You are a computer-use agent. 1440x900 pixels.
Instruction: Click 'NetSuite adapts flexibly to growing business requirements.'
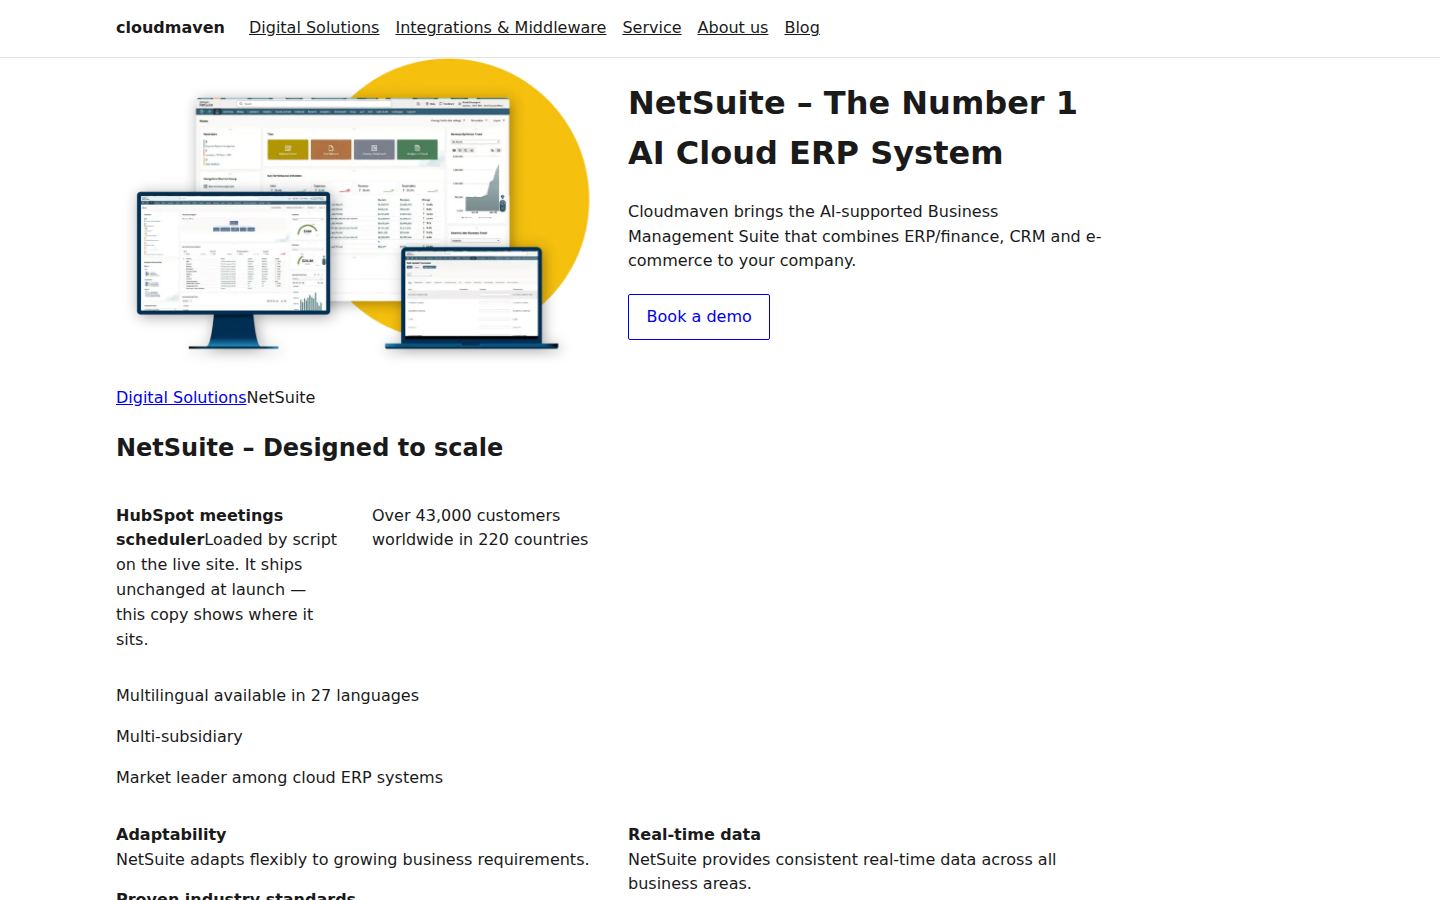[352, 859]
